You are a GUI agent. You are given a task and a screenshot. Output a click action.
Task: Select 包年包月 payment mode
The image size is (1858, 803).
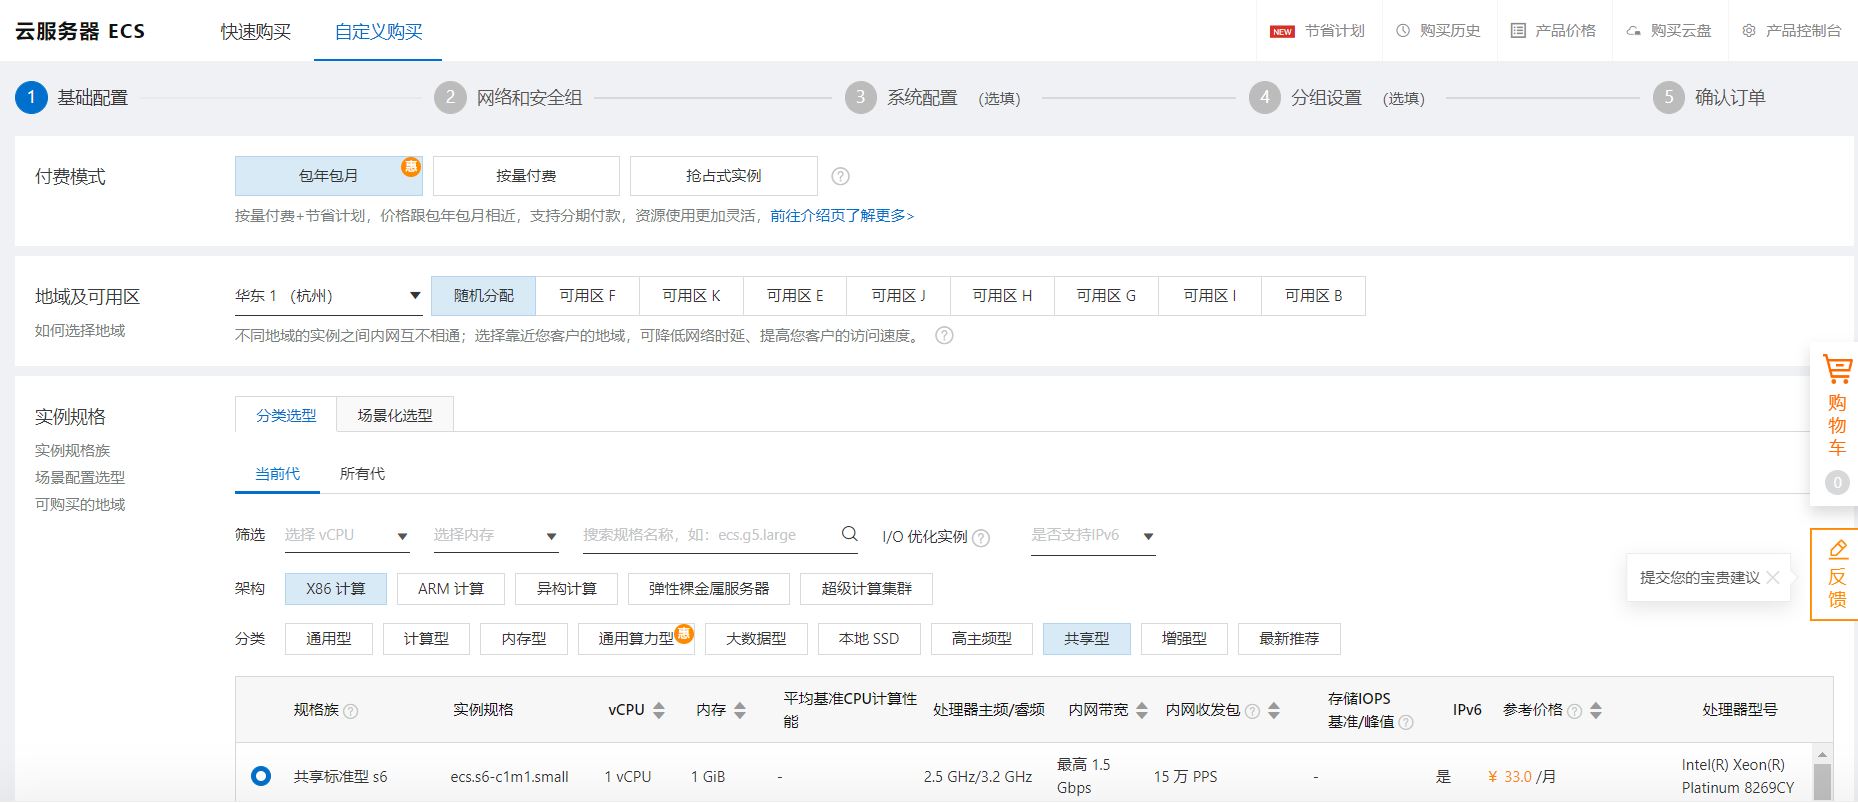point(328,176)
